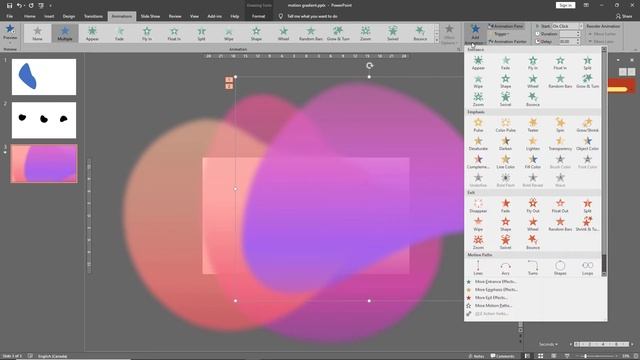
Task: Click Undo in quick access toolbar
Action: (19, 5)
